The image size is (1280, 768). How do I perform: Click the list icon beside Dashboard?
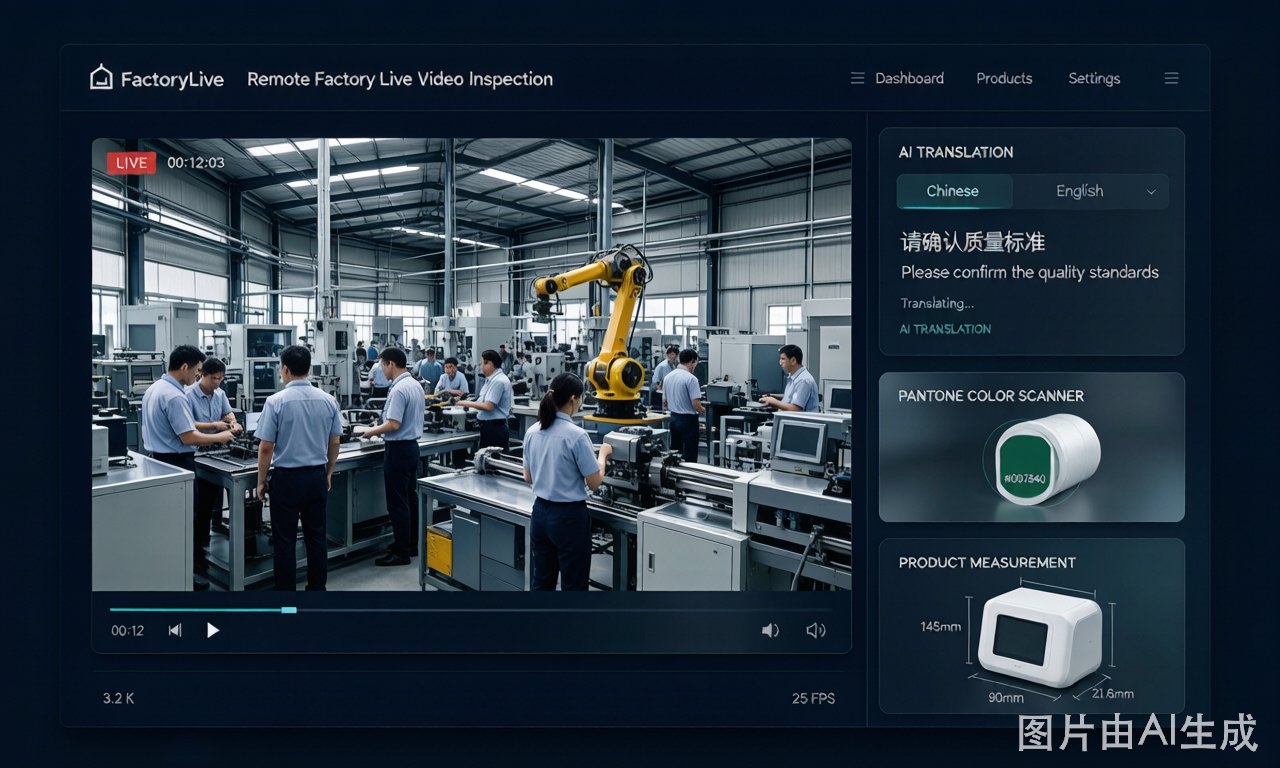[857, 78]
